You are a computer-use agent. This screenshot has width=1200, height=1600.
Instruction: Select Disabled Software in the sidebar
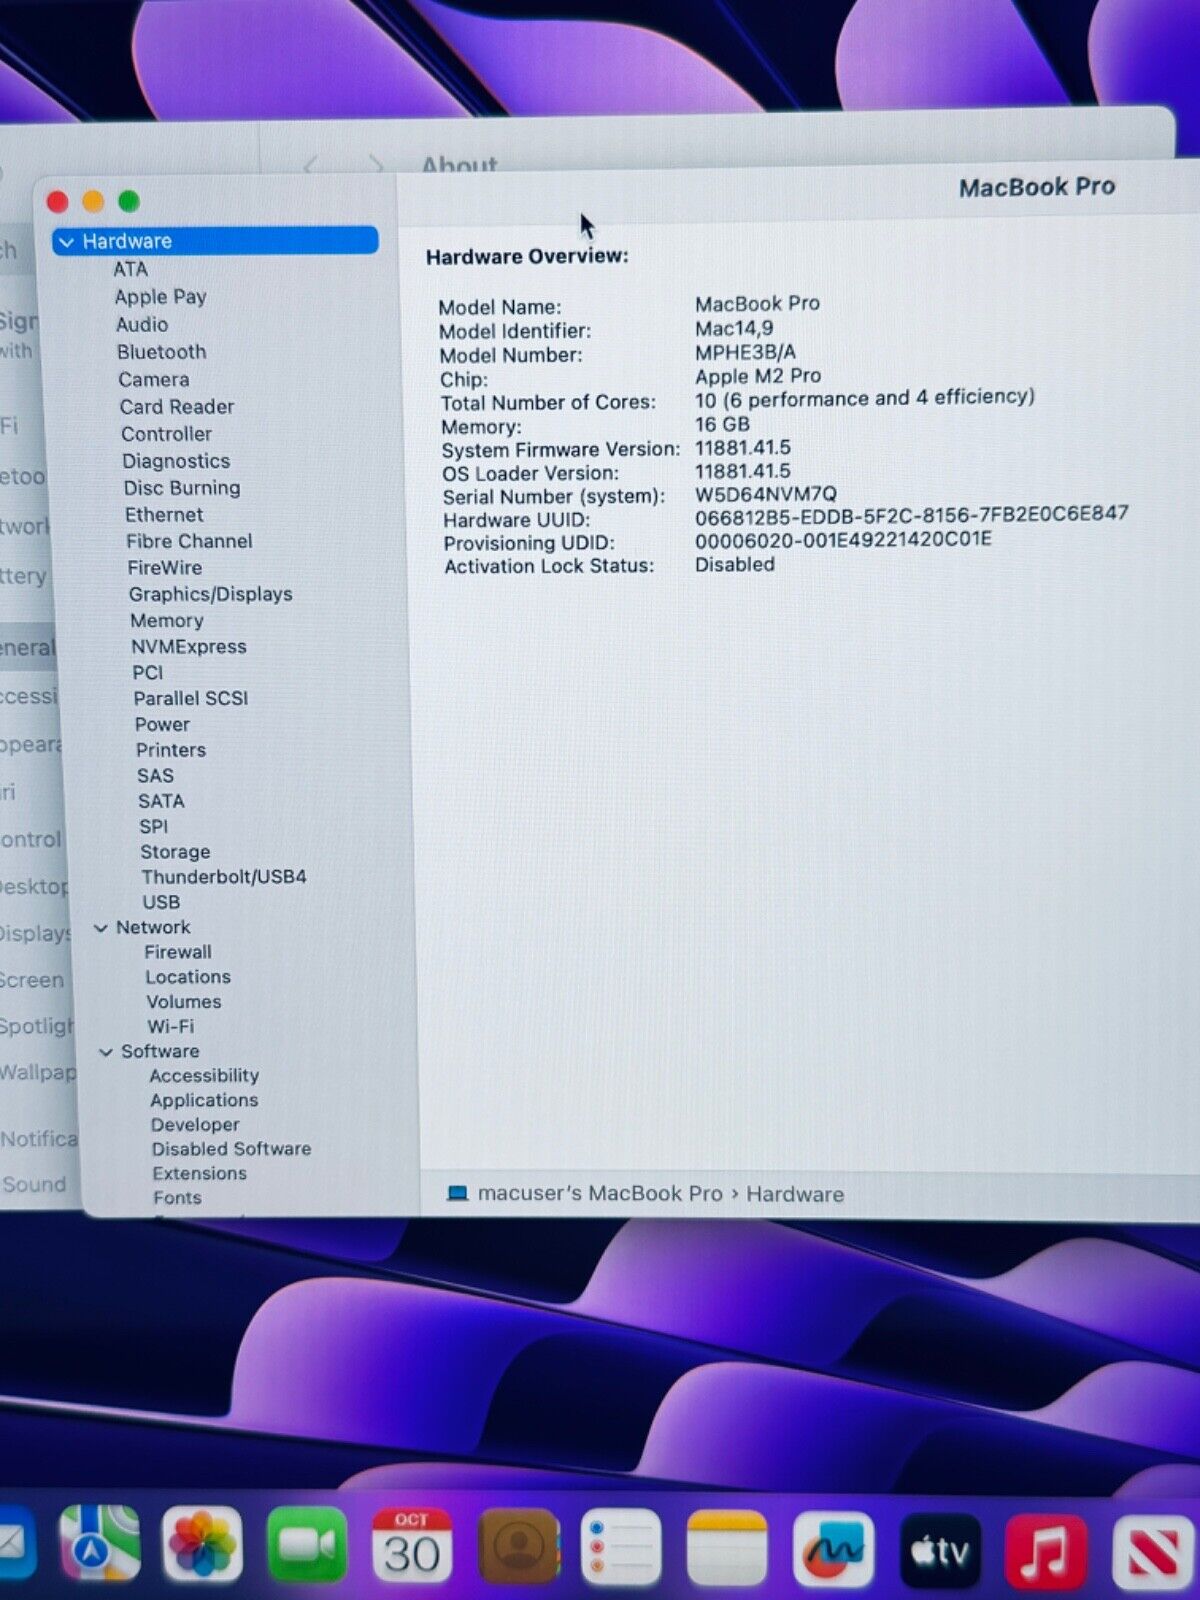pos(231,1149)
